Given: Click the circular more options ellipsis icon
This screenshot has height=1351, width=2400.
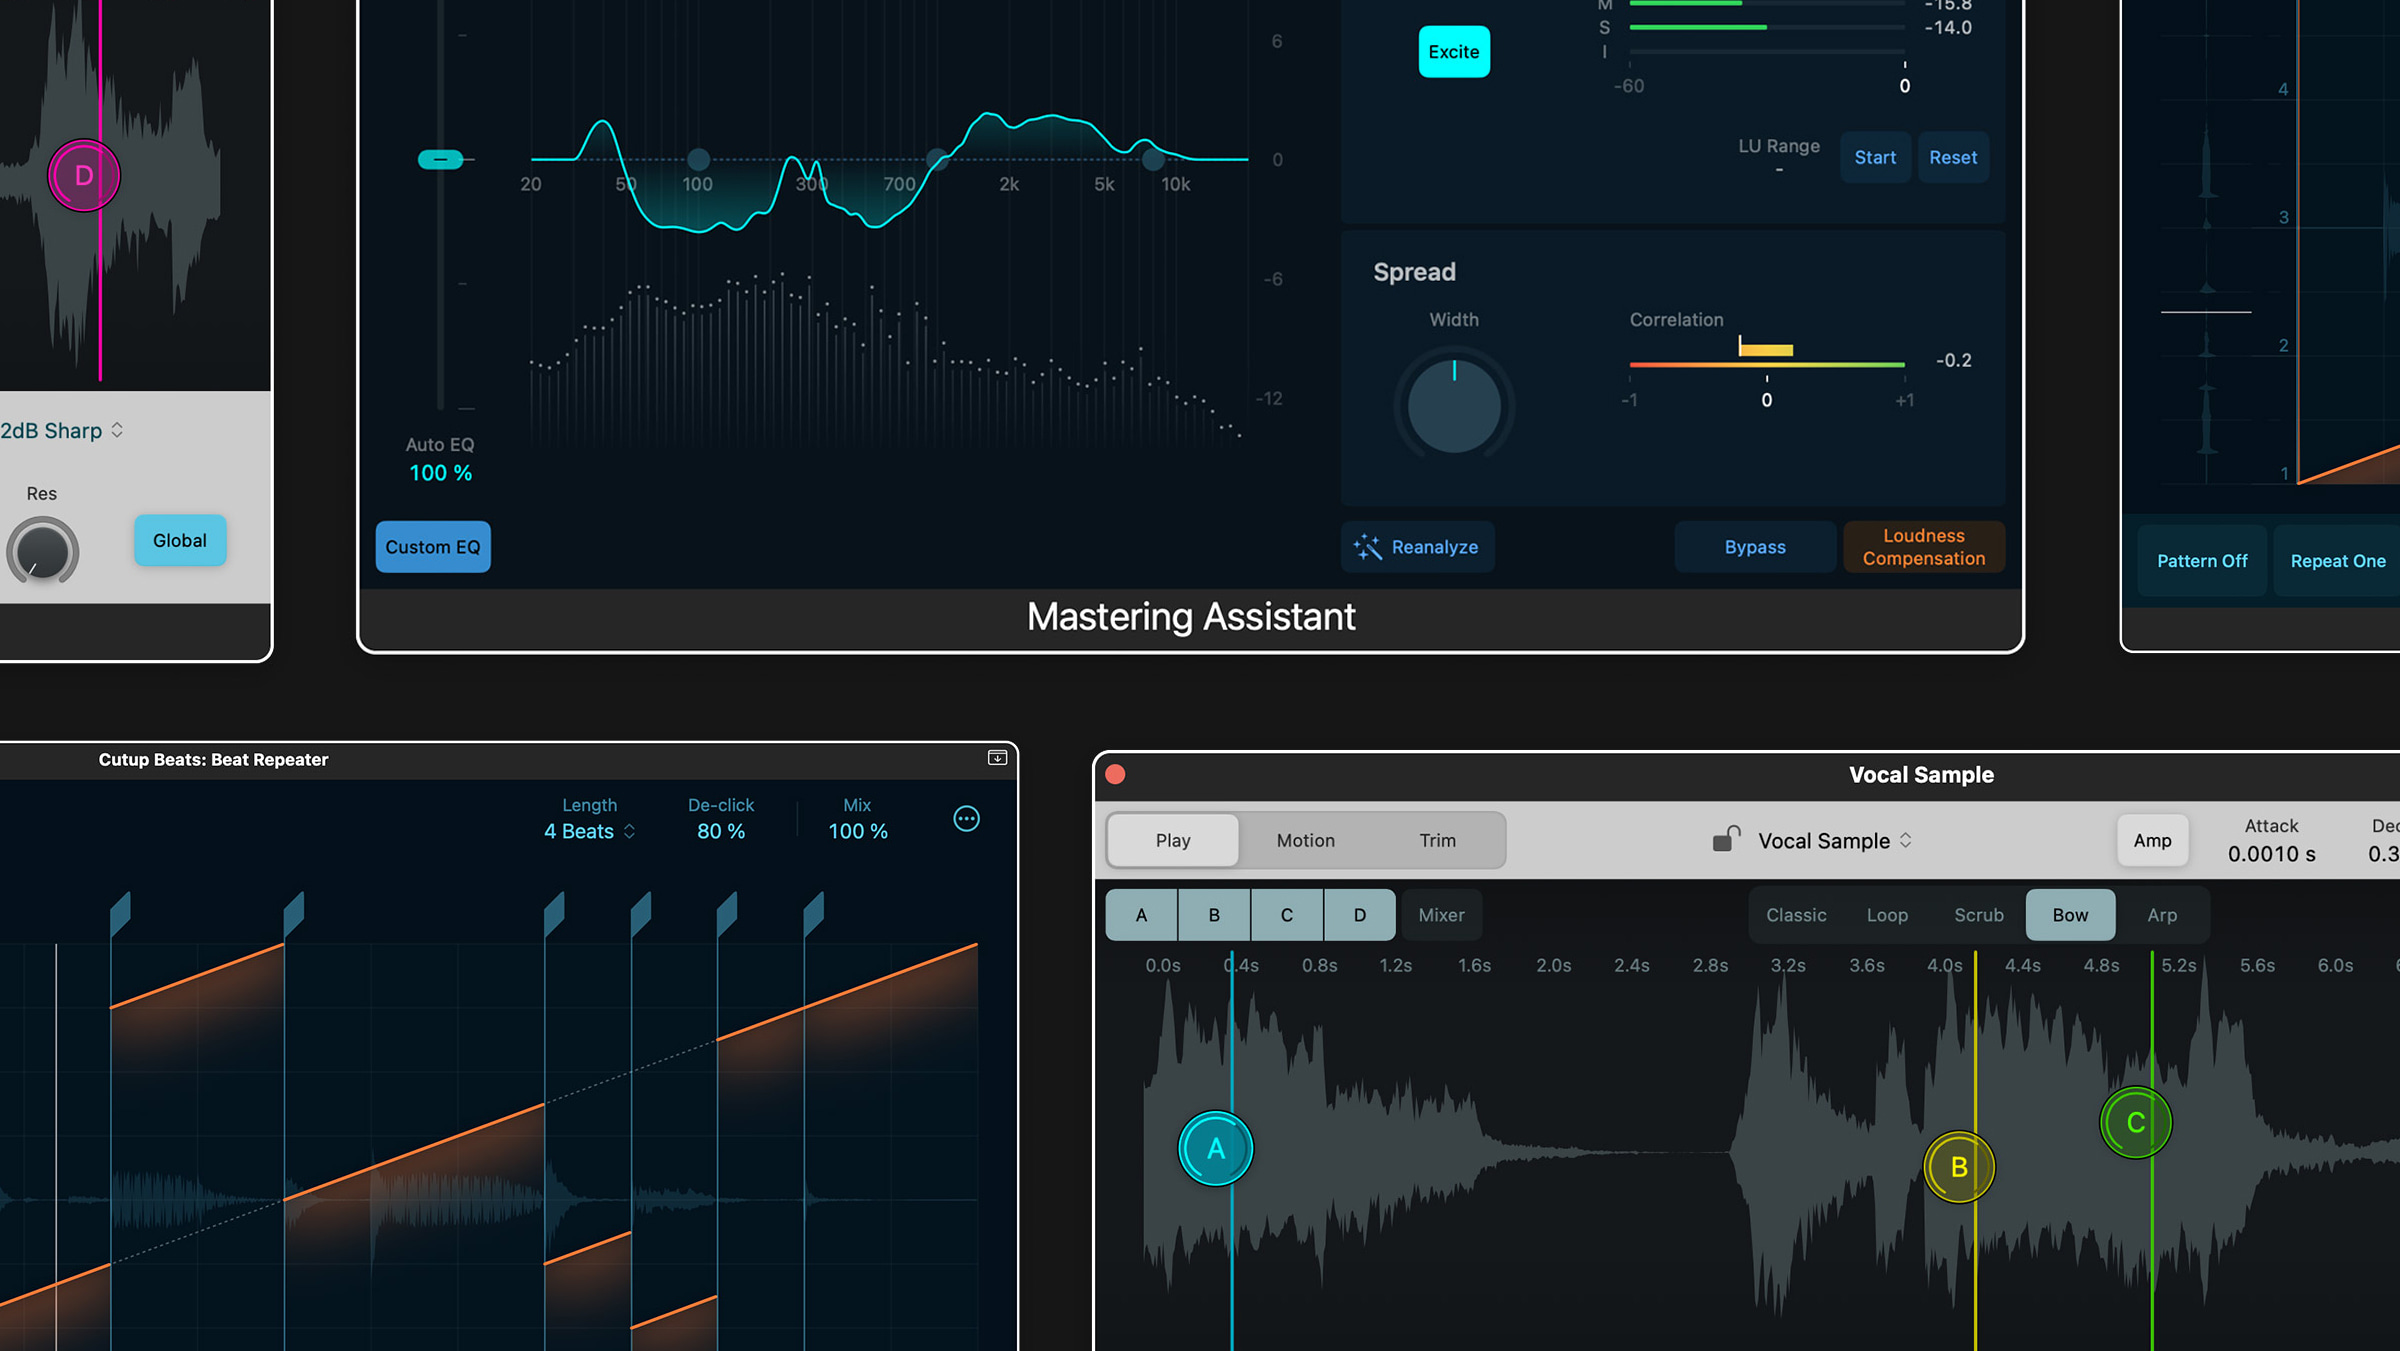Looking at the screenshot, I should click(x=966, y=819).
